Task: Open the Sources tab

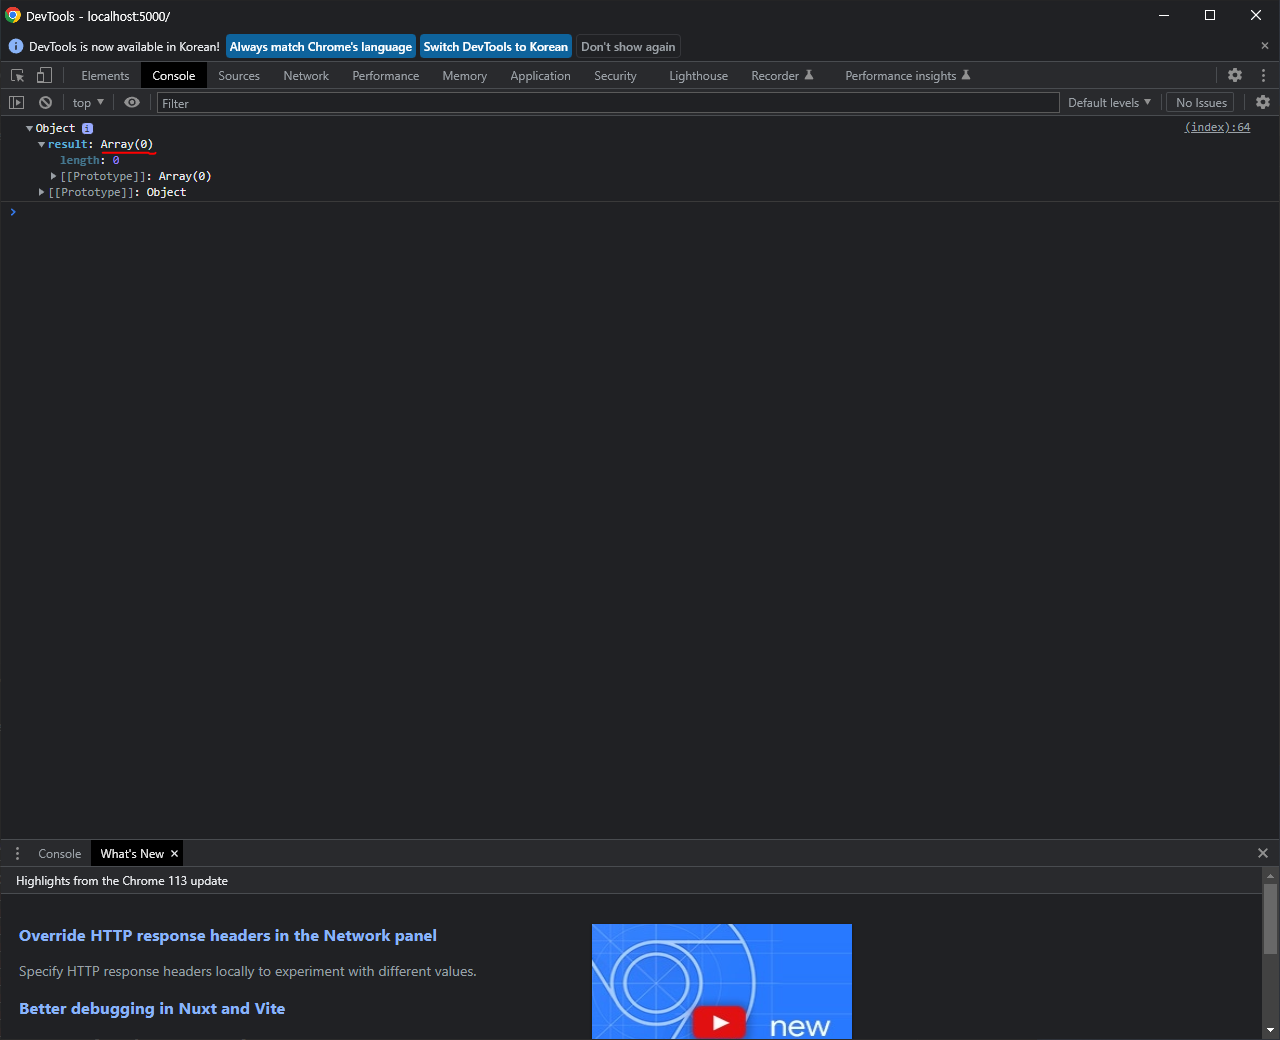Action: click(239, 76)
